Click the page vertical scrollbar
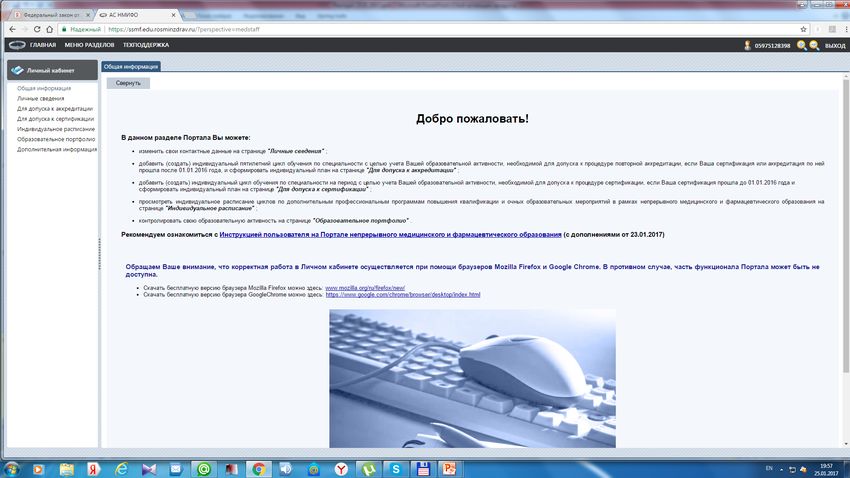The height and width of the screenshot is (478, 850). (846, 227)
